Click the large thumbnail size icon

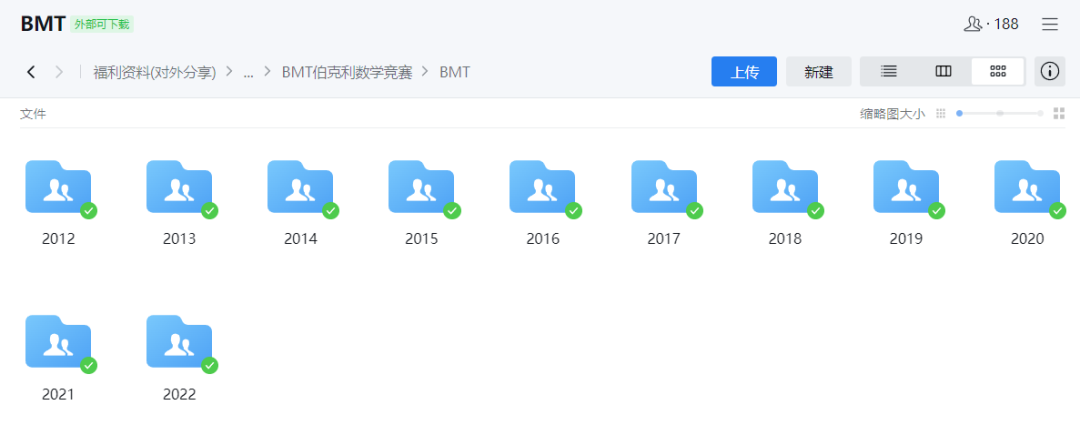[1059, 114]
